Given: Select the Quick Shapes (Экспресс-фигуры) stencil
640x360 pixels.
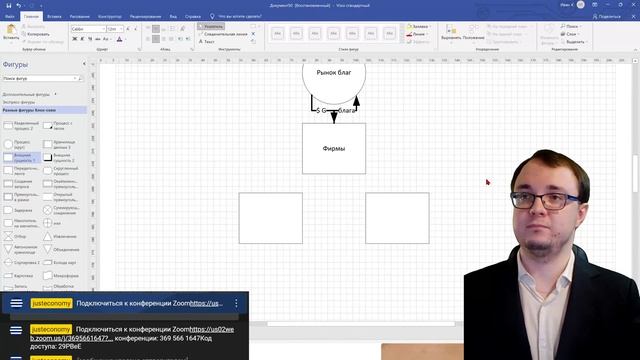Looking at the screenshot, I should 19,102.
